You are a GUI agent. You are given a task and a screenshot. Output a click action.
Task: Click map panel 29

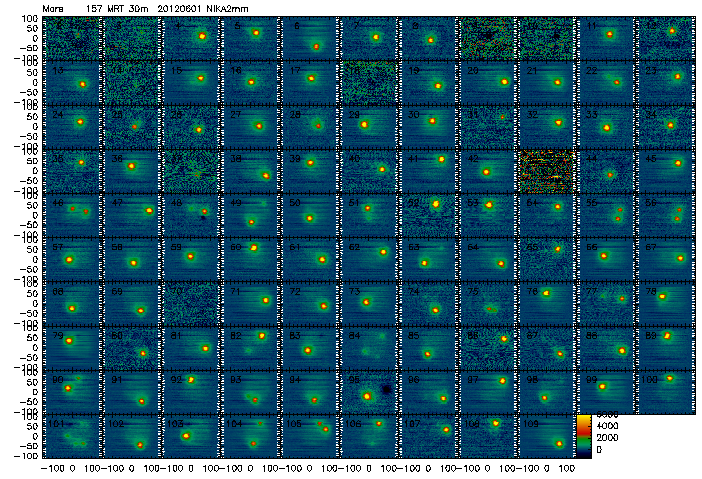tap(368, 126)
